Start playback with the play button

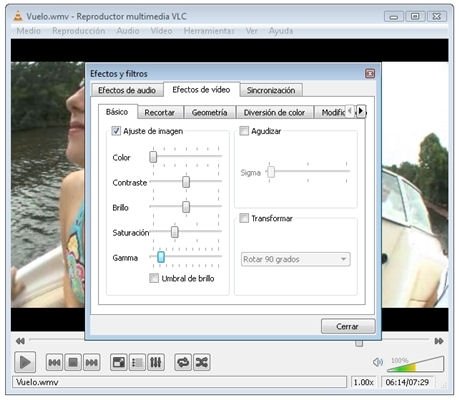click(25, 362)
